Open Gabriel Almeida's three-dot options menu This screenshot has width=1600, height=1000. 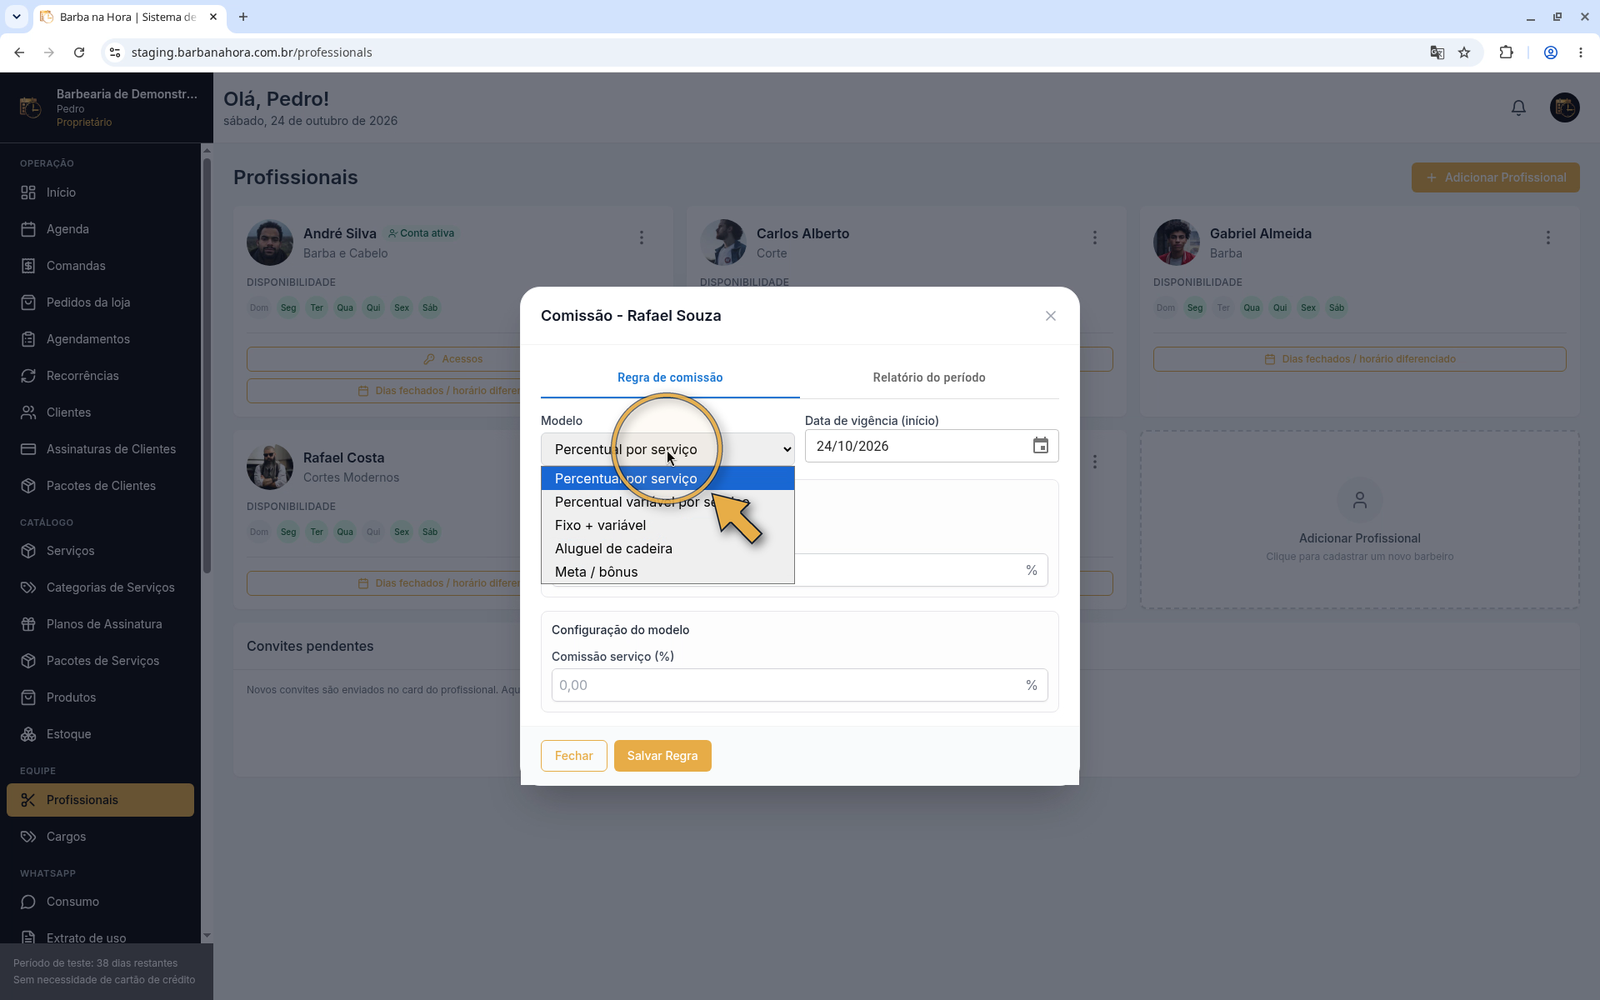[1548, 238]
